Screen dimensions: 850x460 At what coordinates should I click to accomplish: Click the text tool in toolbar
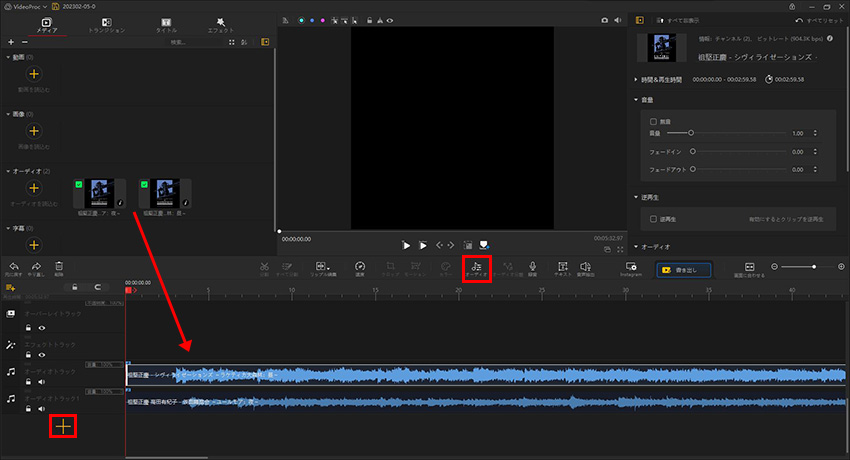click(562, 267)
